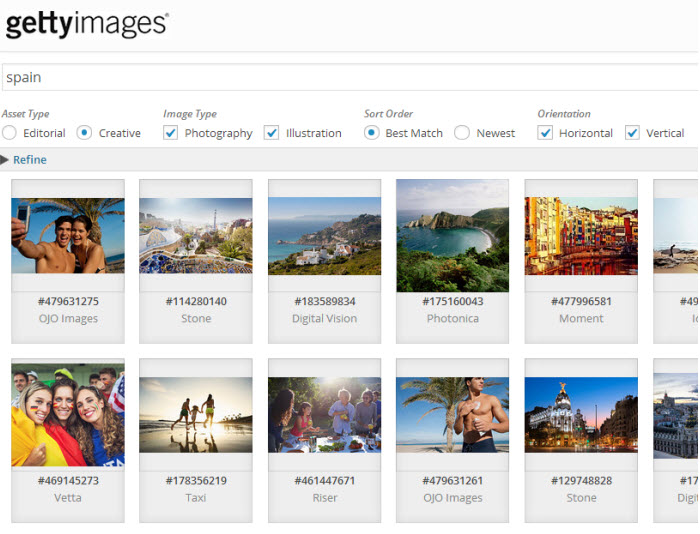Click the ID text '#479631261'
The width and height of the screenshot is (700, 534).
pyautogui.click(x=453, y=481)
